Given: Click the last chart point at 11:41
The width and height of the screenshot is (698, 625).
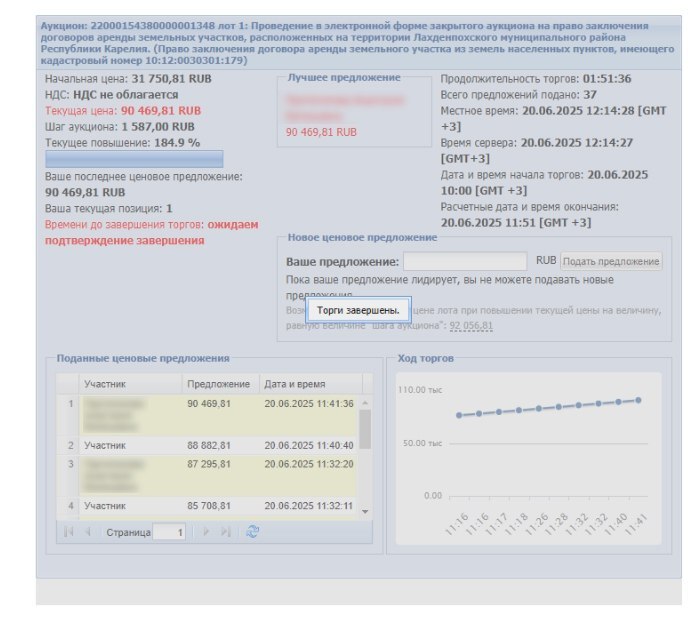Looking at the screenshot, I should 638,400.
